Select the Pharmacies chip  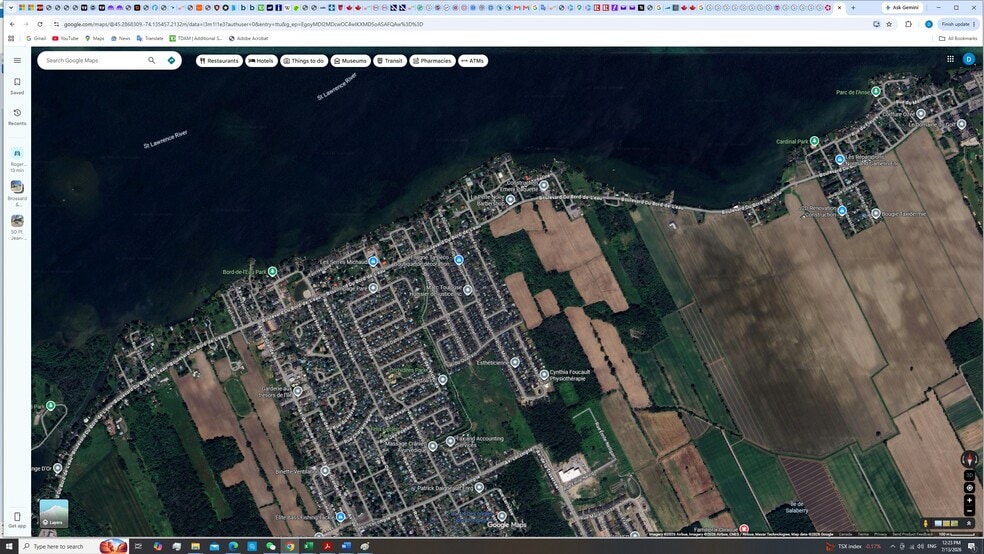click(x=432, y=61)
